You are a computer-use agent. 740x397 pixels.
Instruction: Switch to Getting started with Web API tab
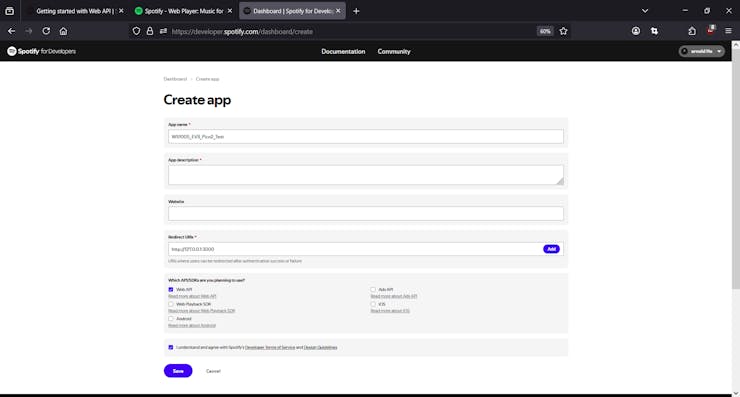[75, 11]
